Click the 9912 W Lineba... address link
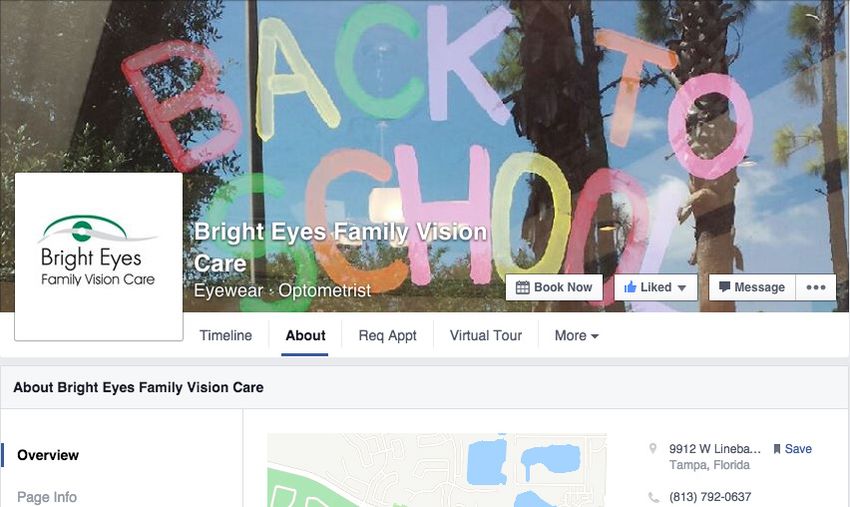Viewport: 850px width, 507px height. tap(714, 449)
